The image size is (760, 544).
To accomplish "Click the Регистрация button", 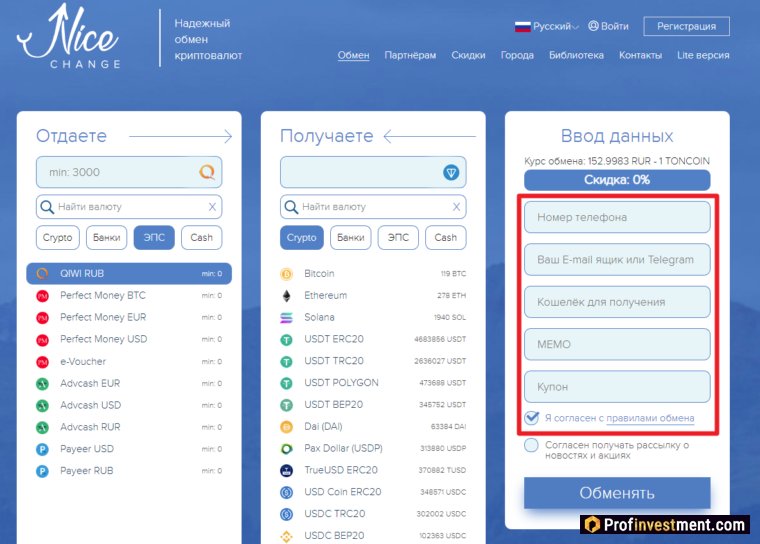I will [x=686, y=27].
